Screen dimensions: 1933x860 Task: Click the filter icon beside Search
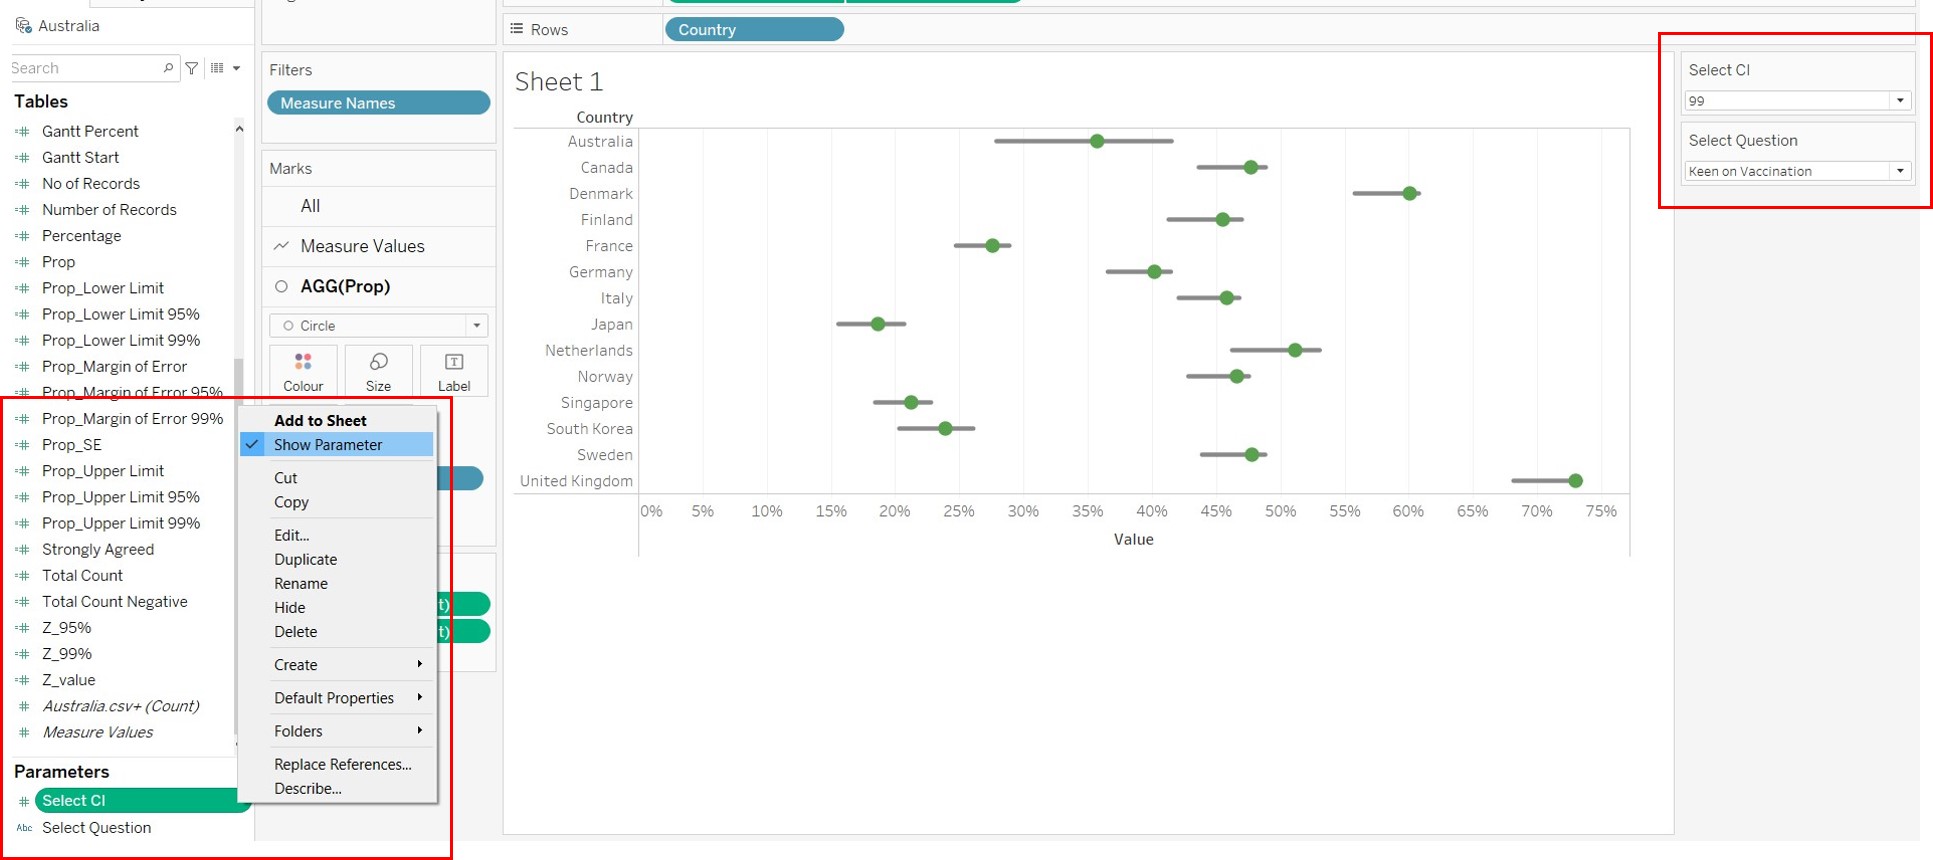point(192,68)
